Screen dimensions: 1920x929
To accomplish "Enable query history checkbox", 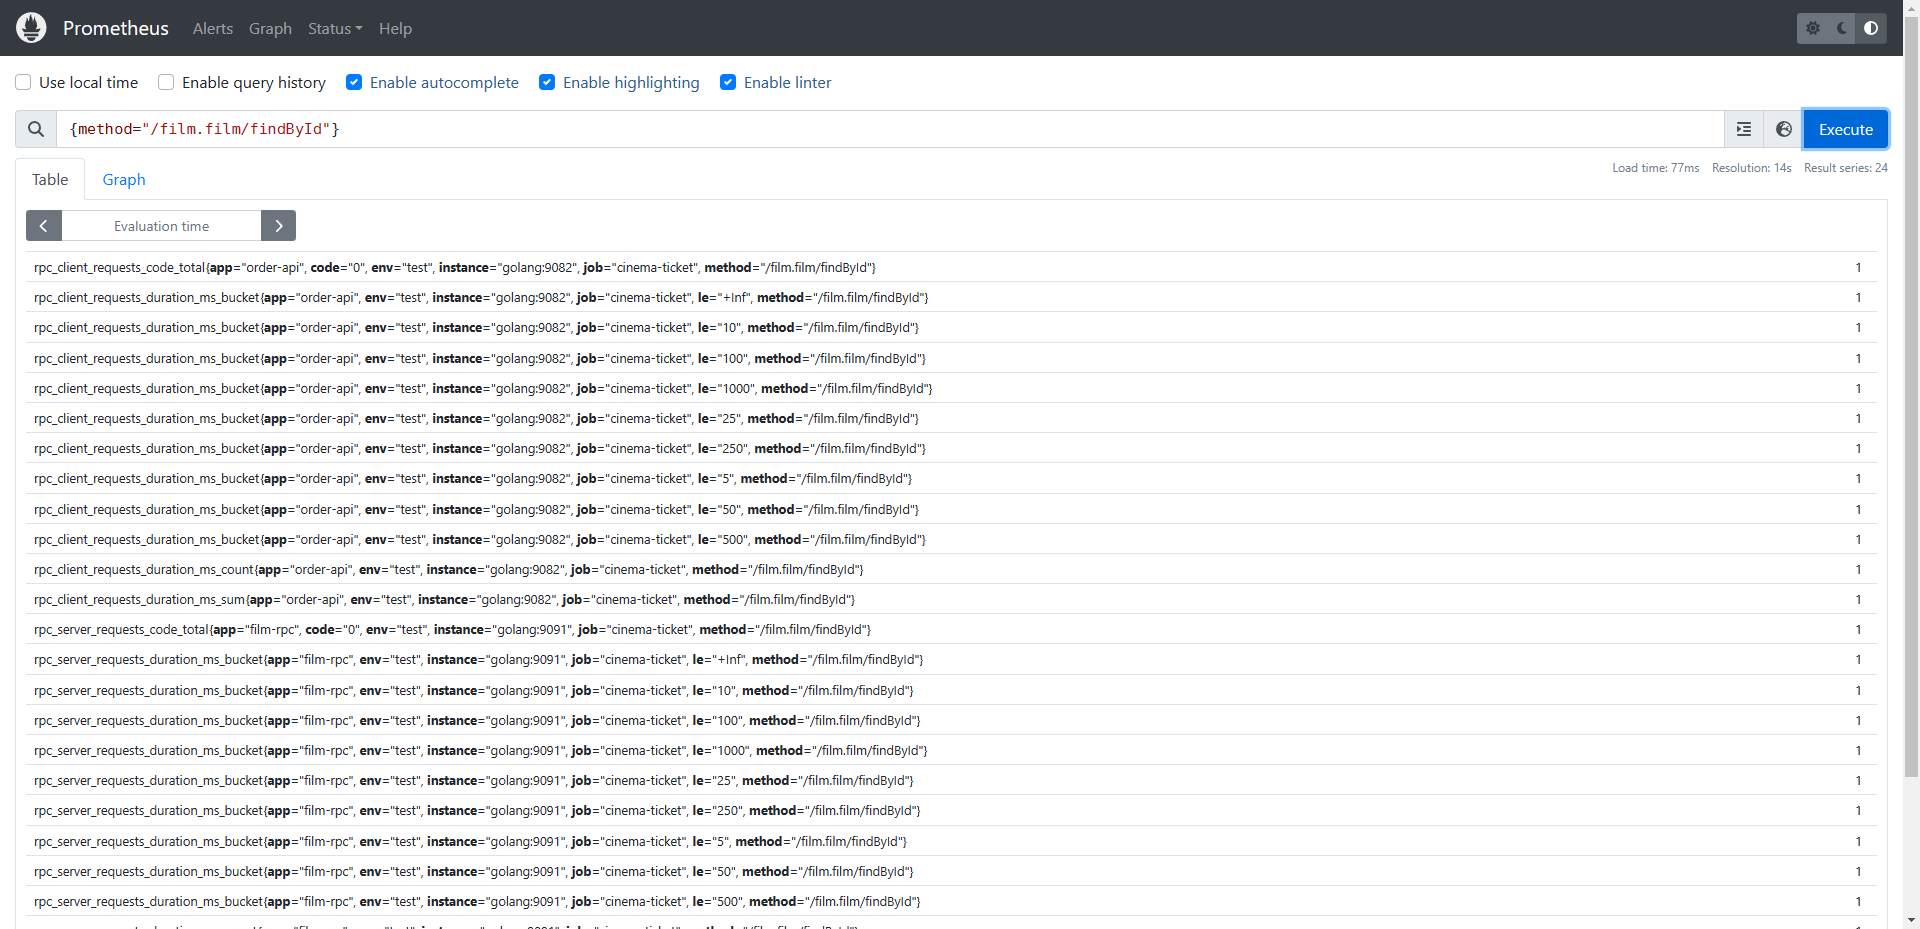I will coord(166,82).
